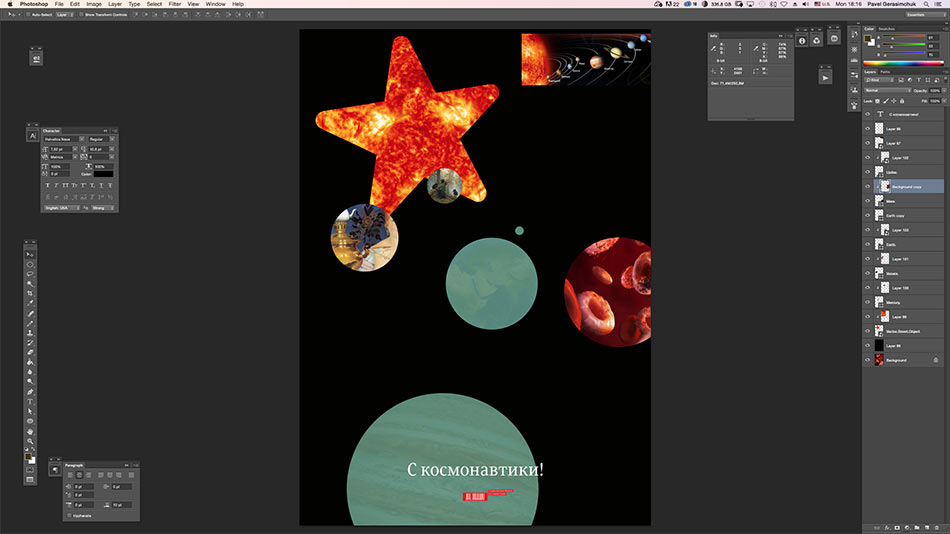This screenshot has width=950, height=534.
Task: Select the Eraser tool
Action: 30,352
